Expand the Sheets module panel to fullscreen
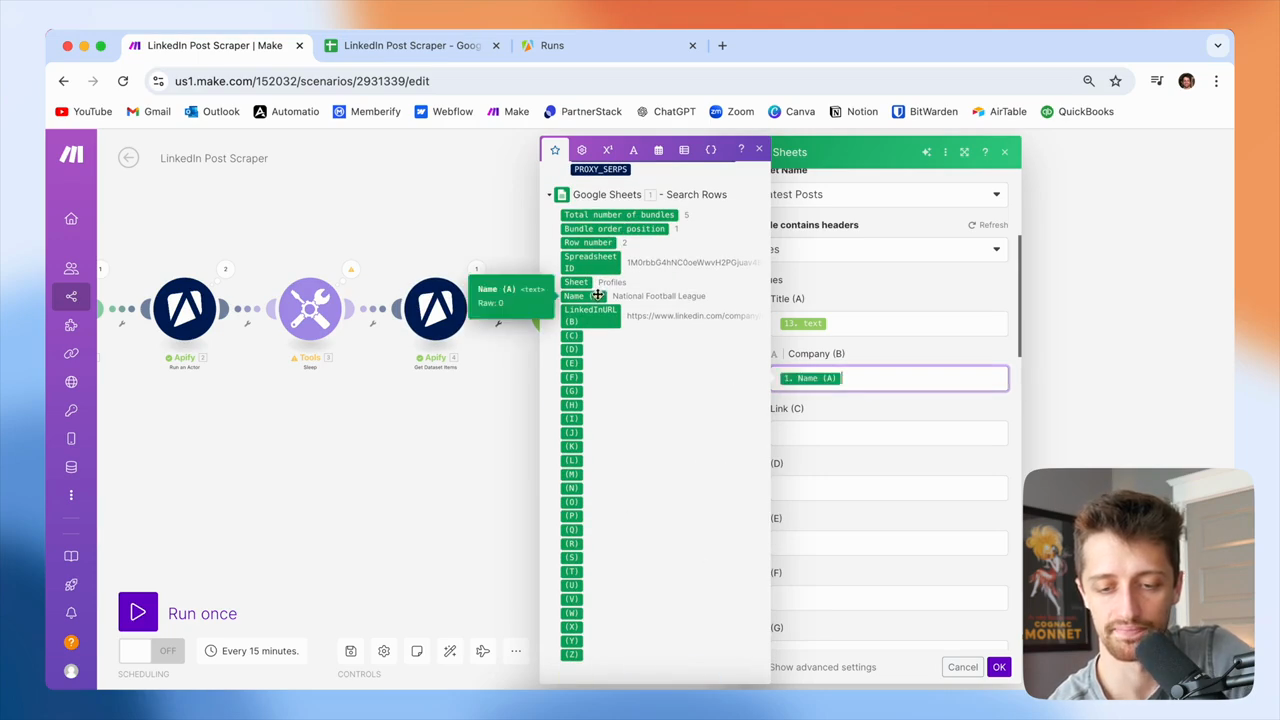This screenshot has width=1280, height=720. [x=964, y=152]
